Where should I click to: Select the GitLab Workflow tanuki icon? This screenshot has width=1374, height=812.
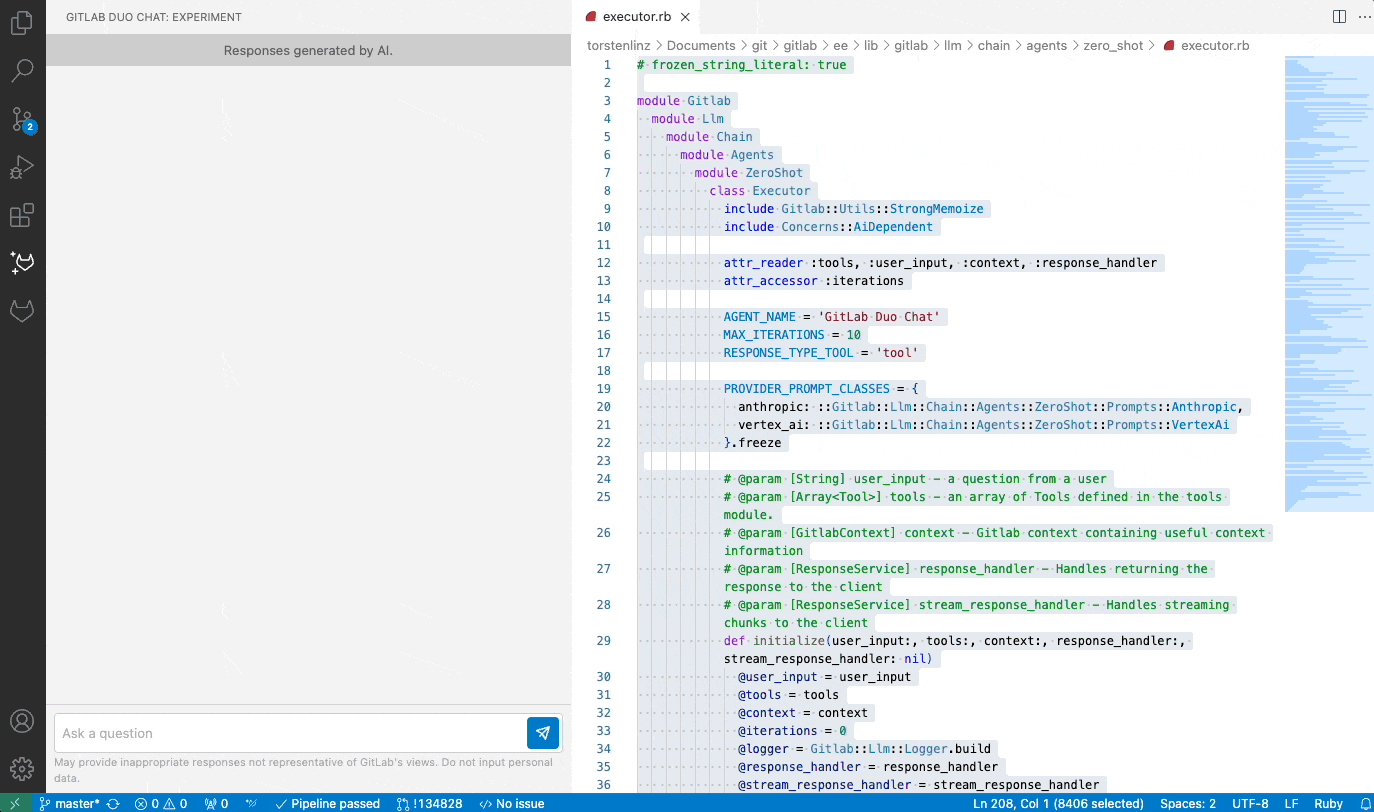pos(22,311)
